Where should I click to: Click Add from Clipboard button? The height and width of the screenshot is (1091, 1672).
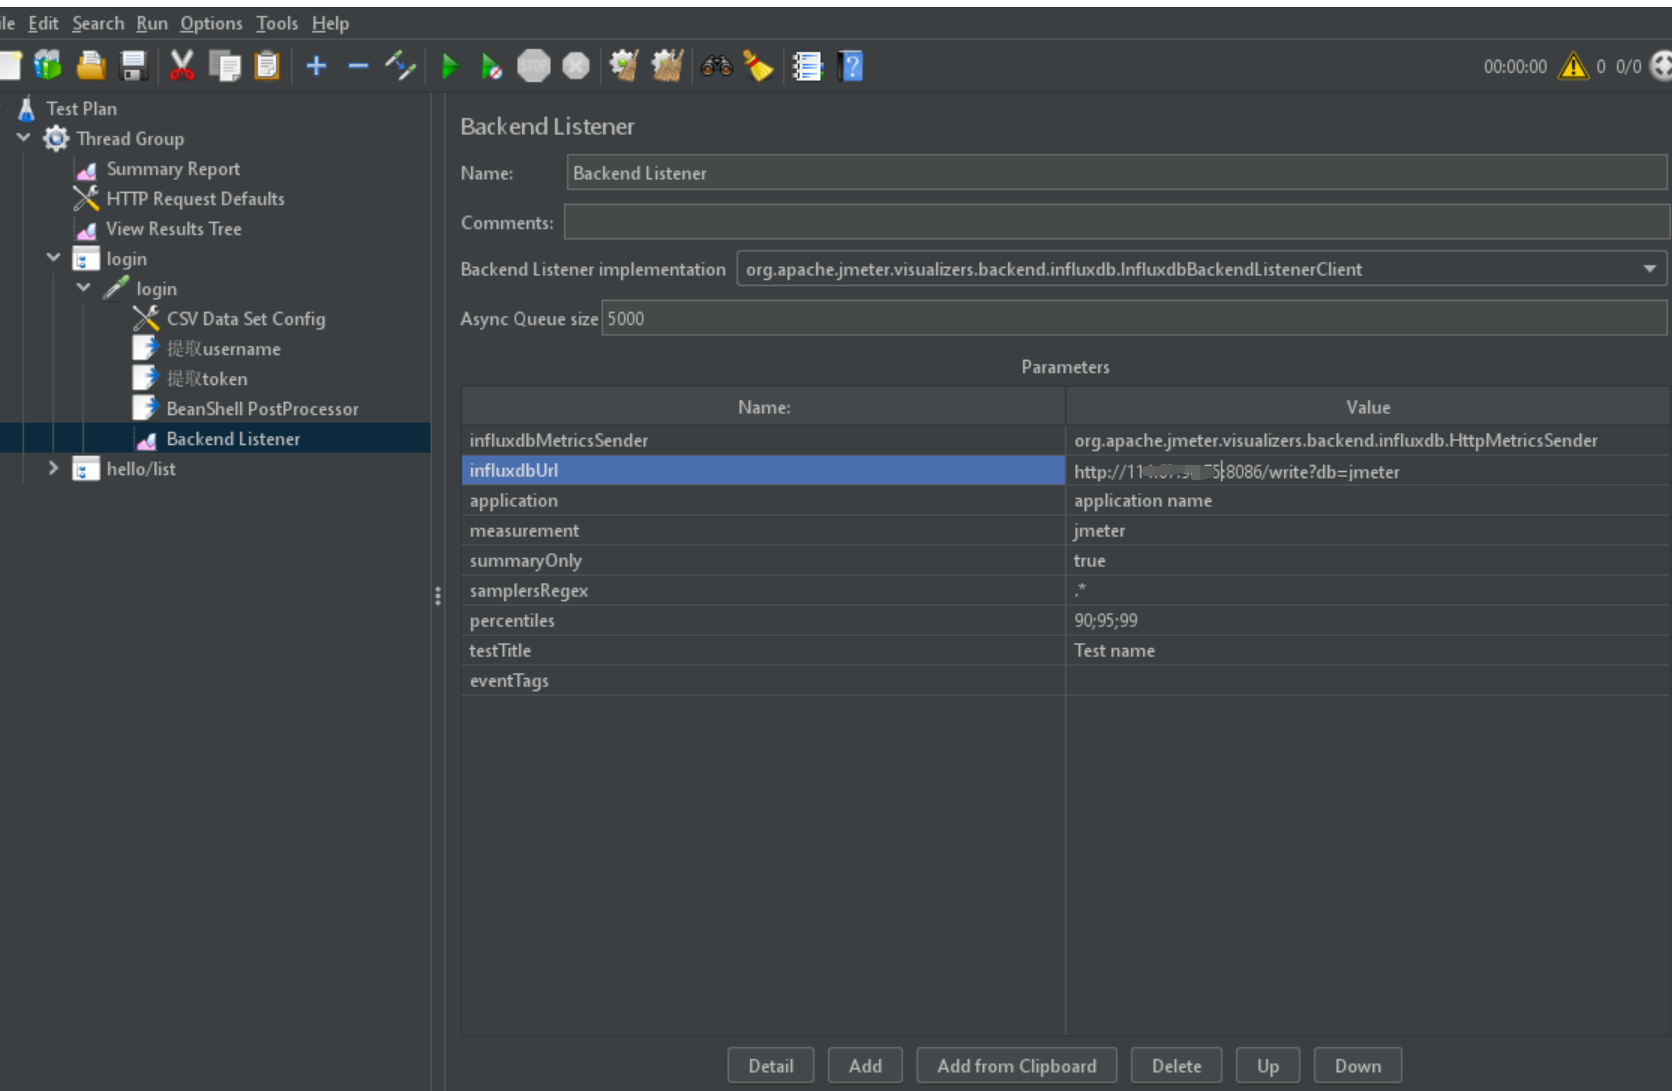(1016, 1066)
